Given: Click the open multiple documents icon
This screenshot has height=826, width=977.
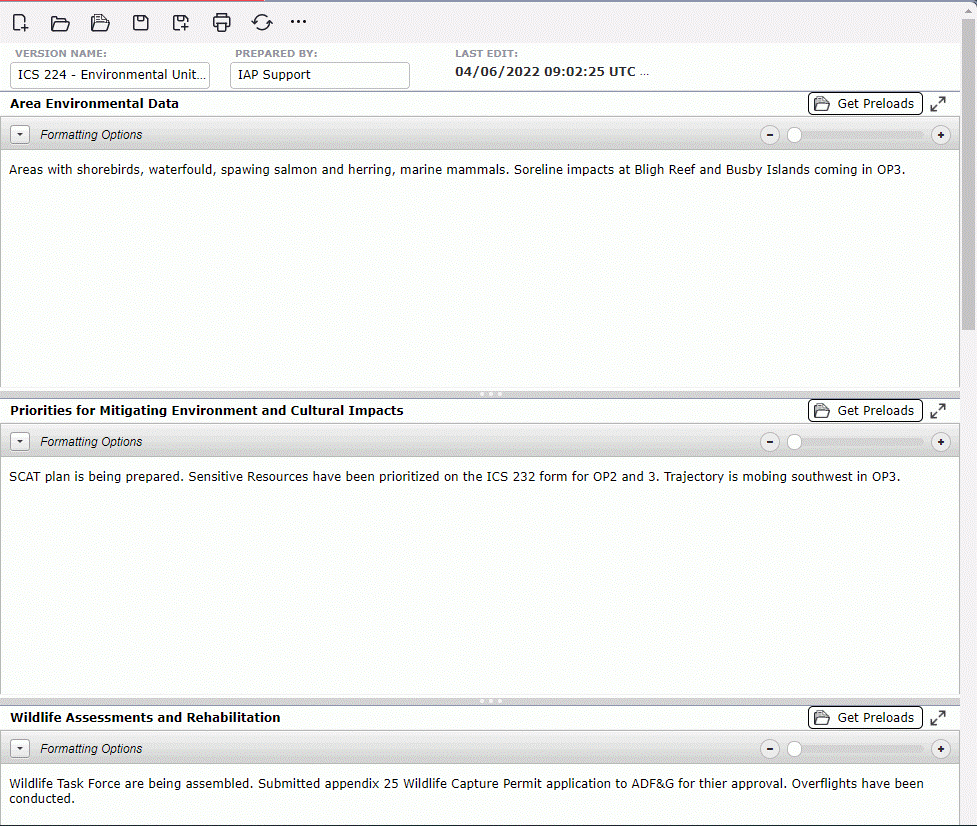Looking at the screenshot, I should tap(100, 23).
